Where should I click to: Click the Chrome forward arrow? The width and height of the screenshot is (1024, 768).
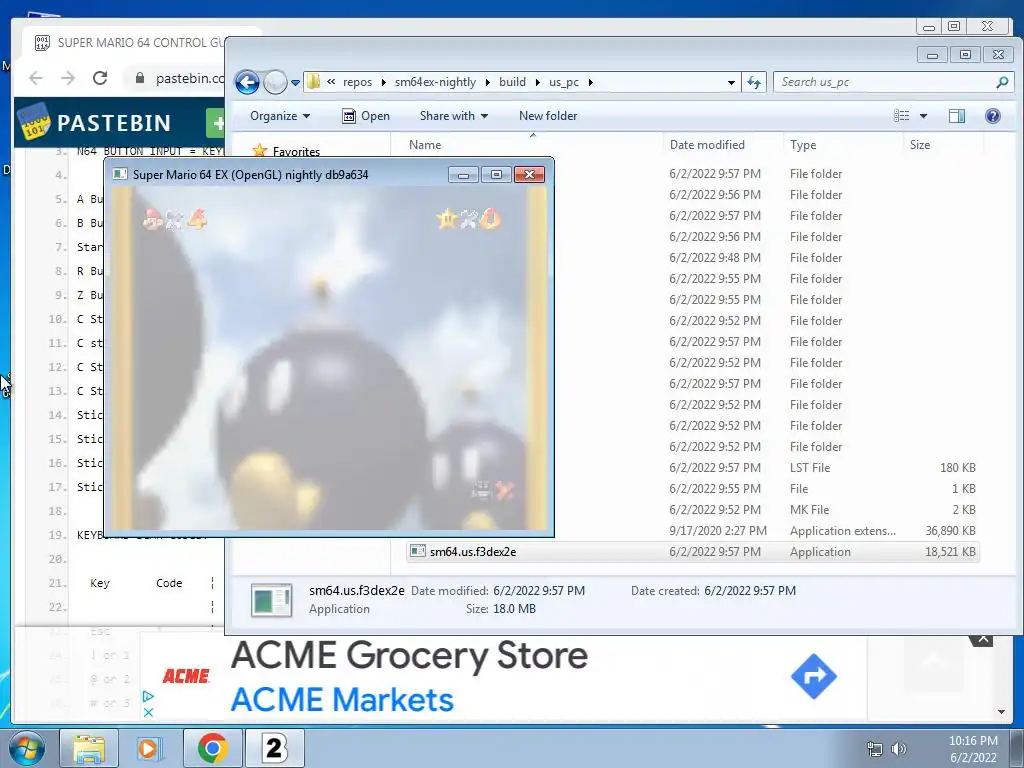pos(68,78)
